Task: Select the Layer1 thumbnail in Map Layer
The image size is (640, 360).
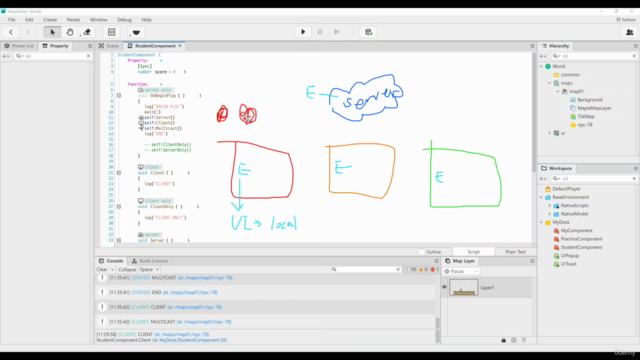Action: point(463,287)
